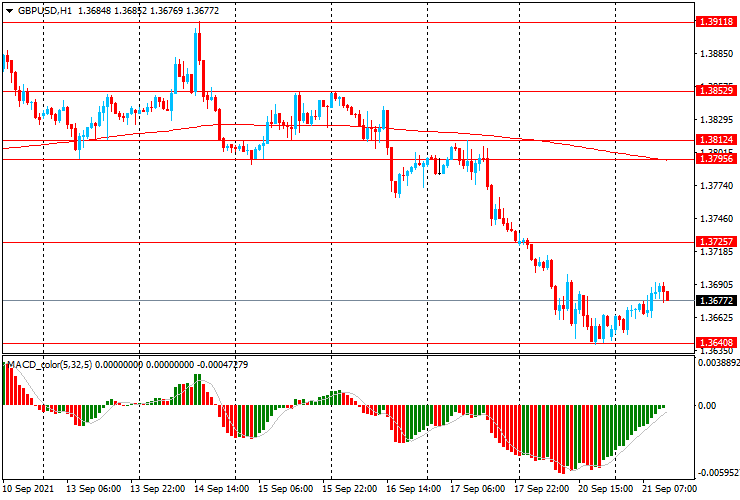Screen dimensions: 740x500
Task: Click the 17 Sep 22:00 time label
Action: [542, 489]
